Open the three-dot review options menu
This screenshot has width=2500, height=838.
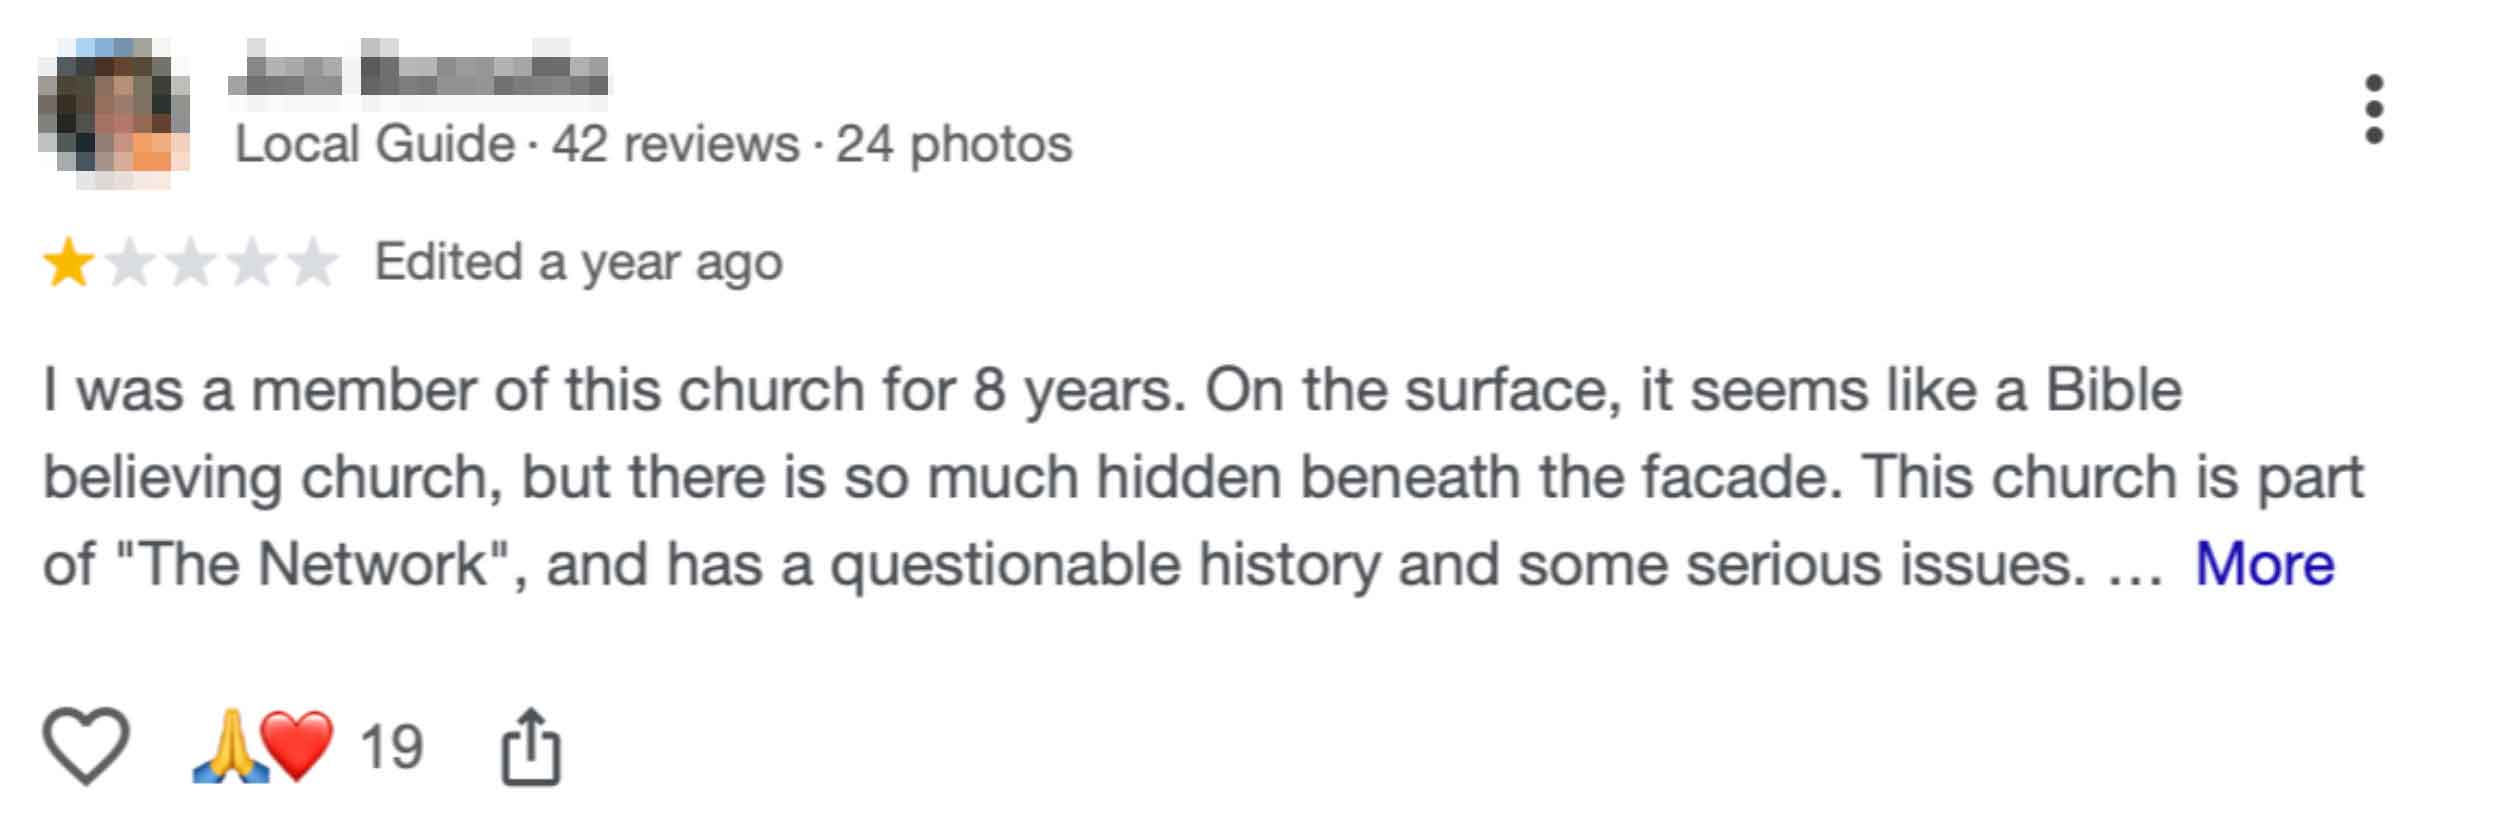(2374, 109)
